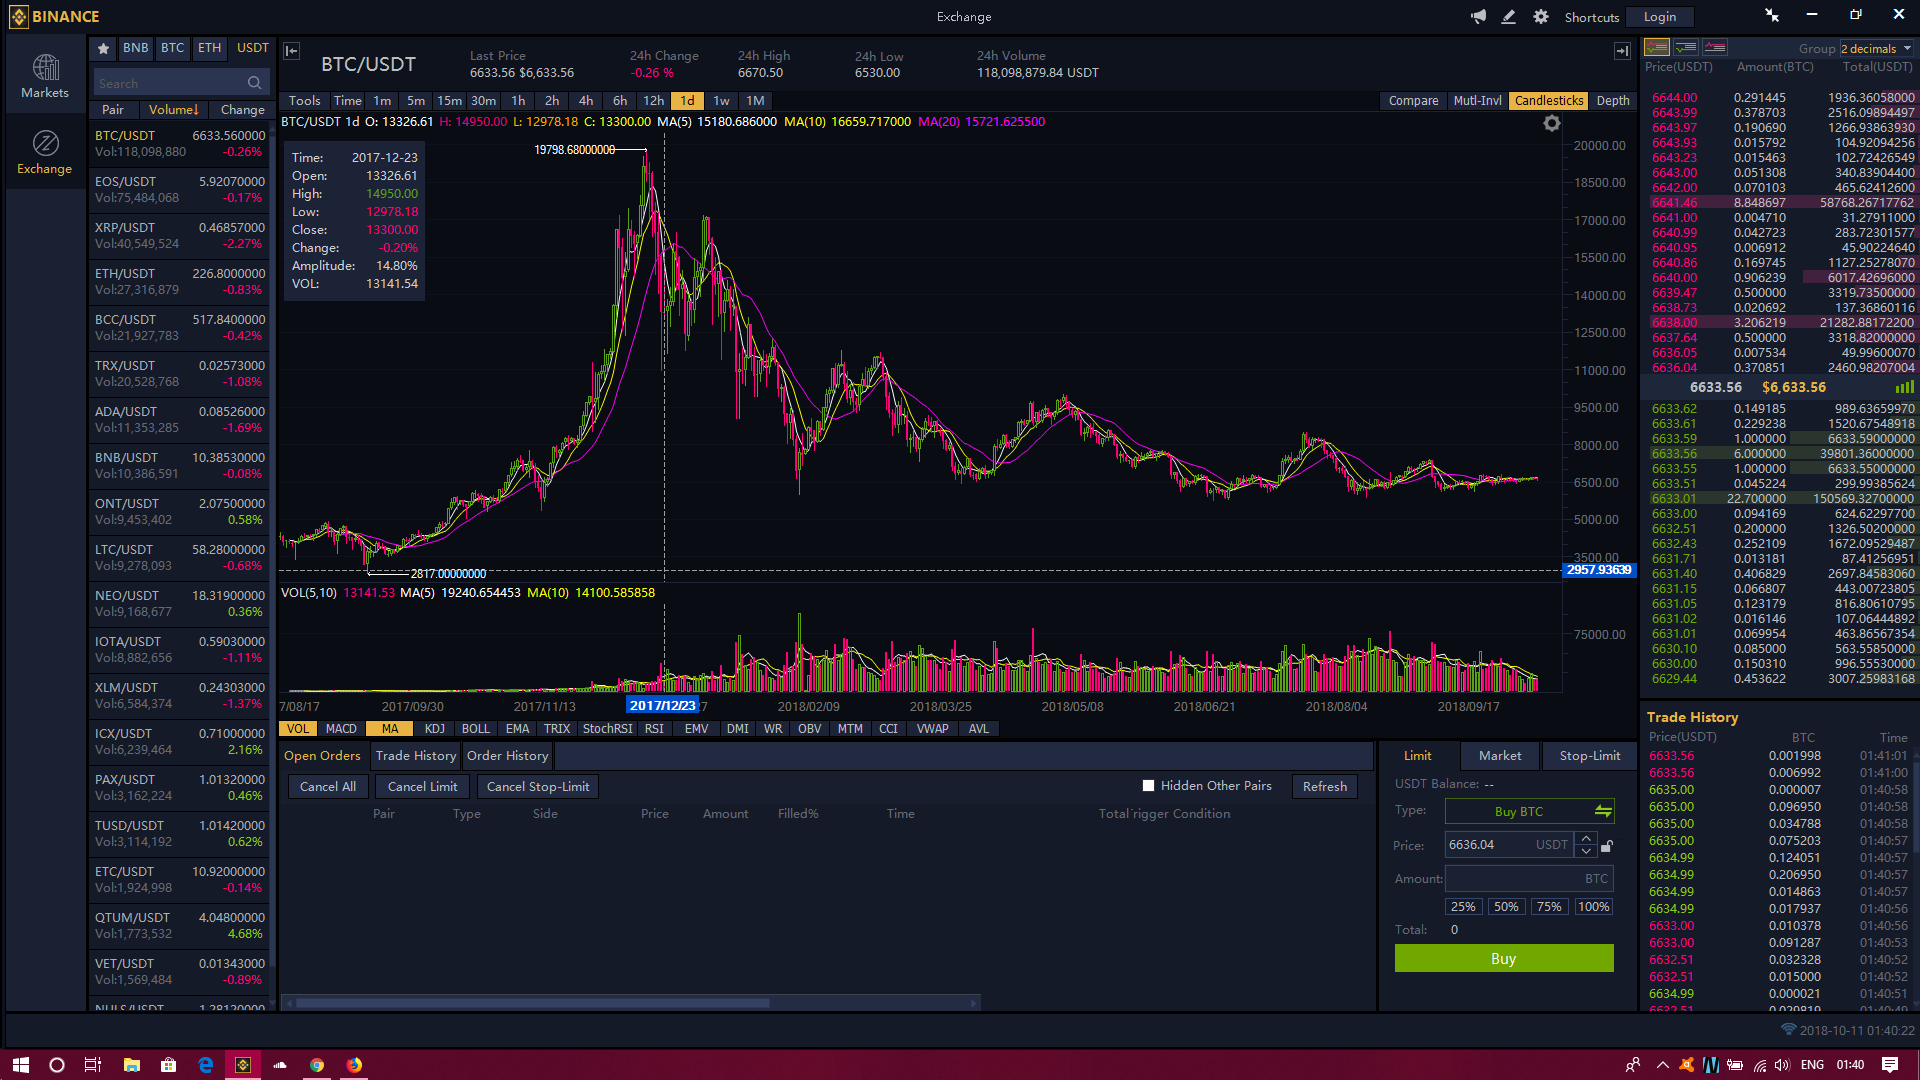Sort market list by Volume column

pos(174,110)
